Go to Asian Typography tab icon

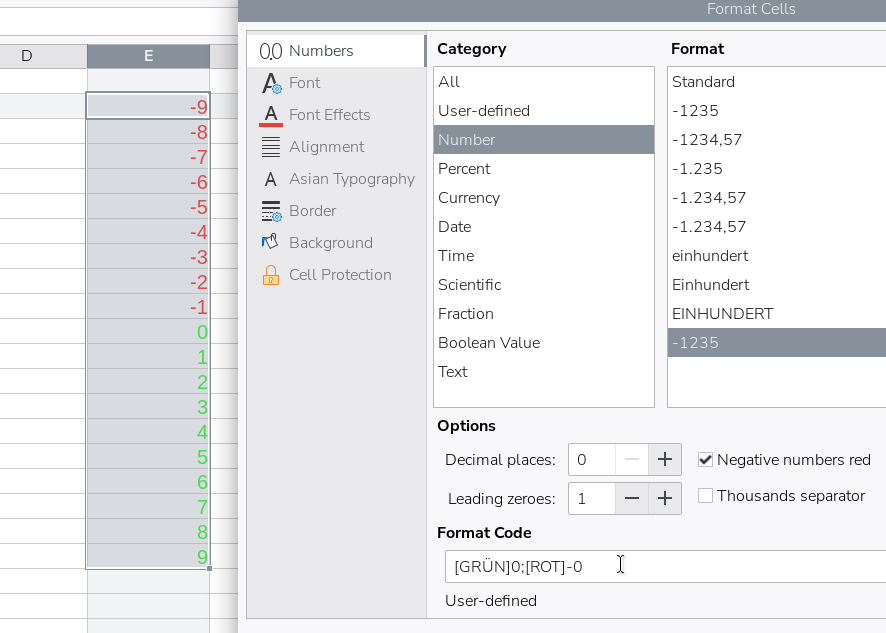[x=271, y=179]
